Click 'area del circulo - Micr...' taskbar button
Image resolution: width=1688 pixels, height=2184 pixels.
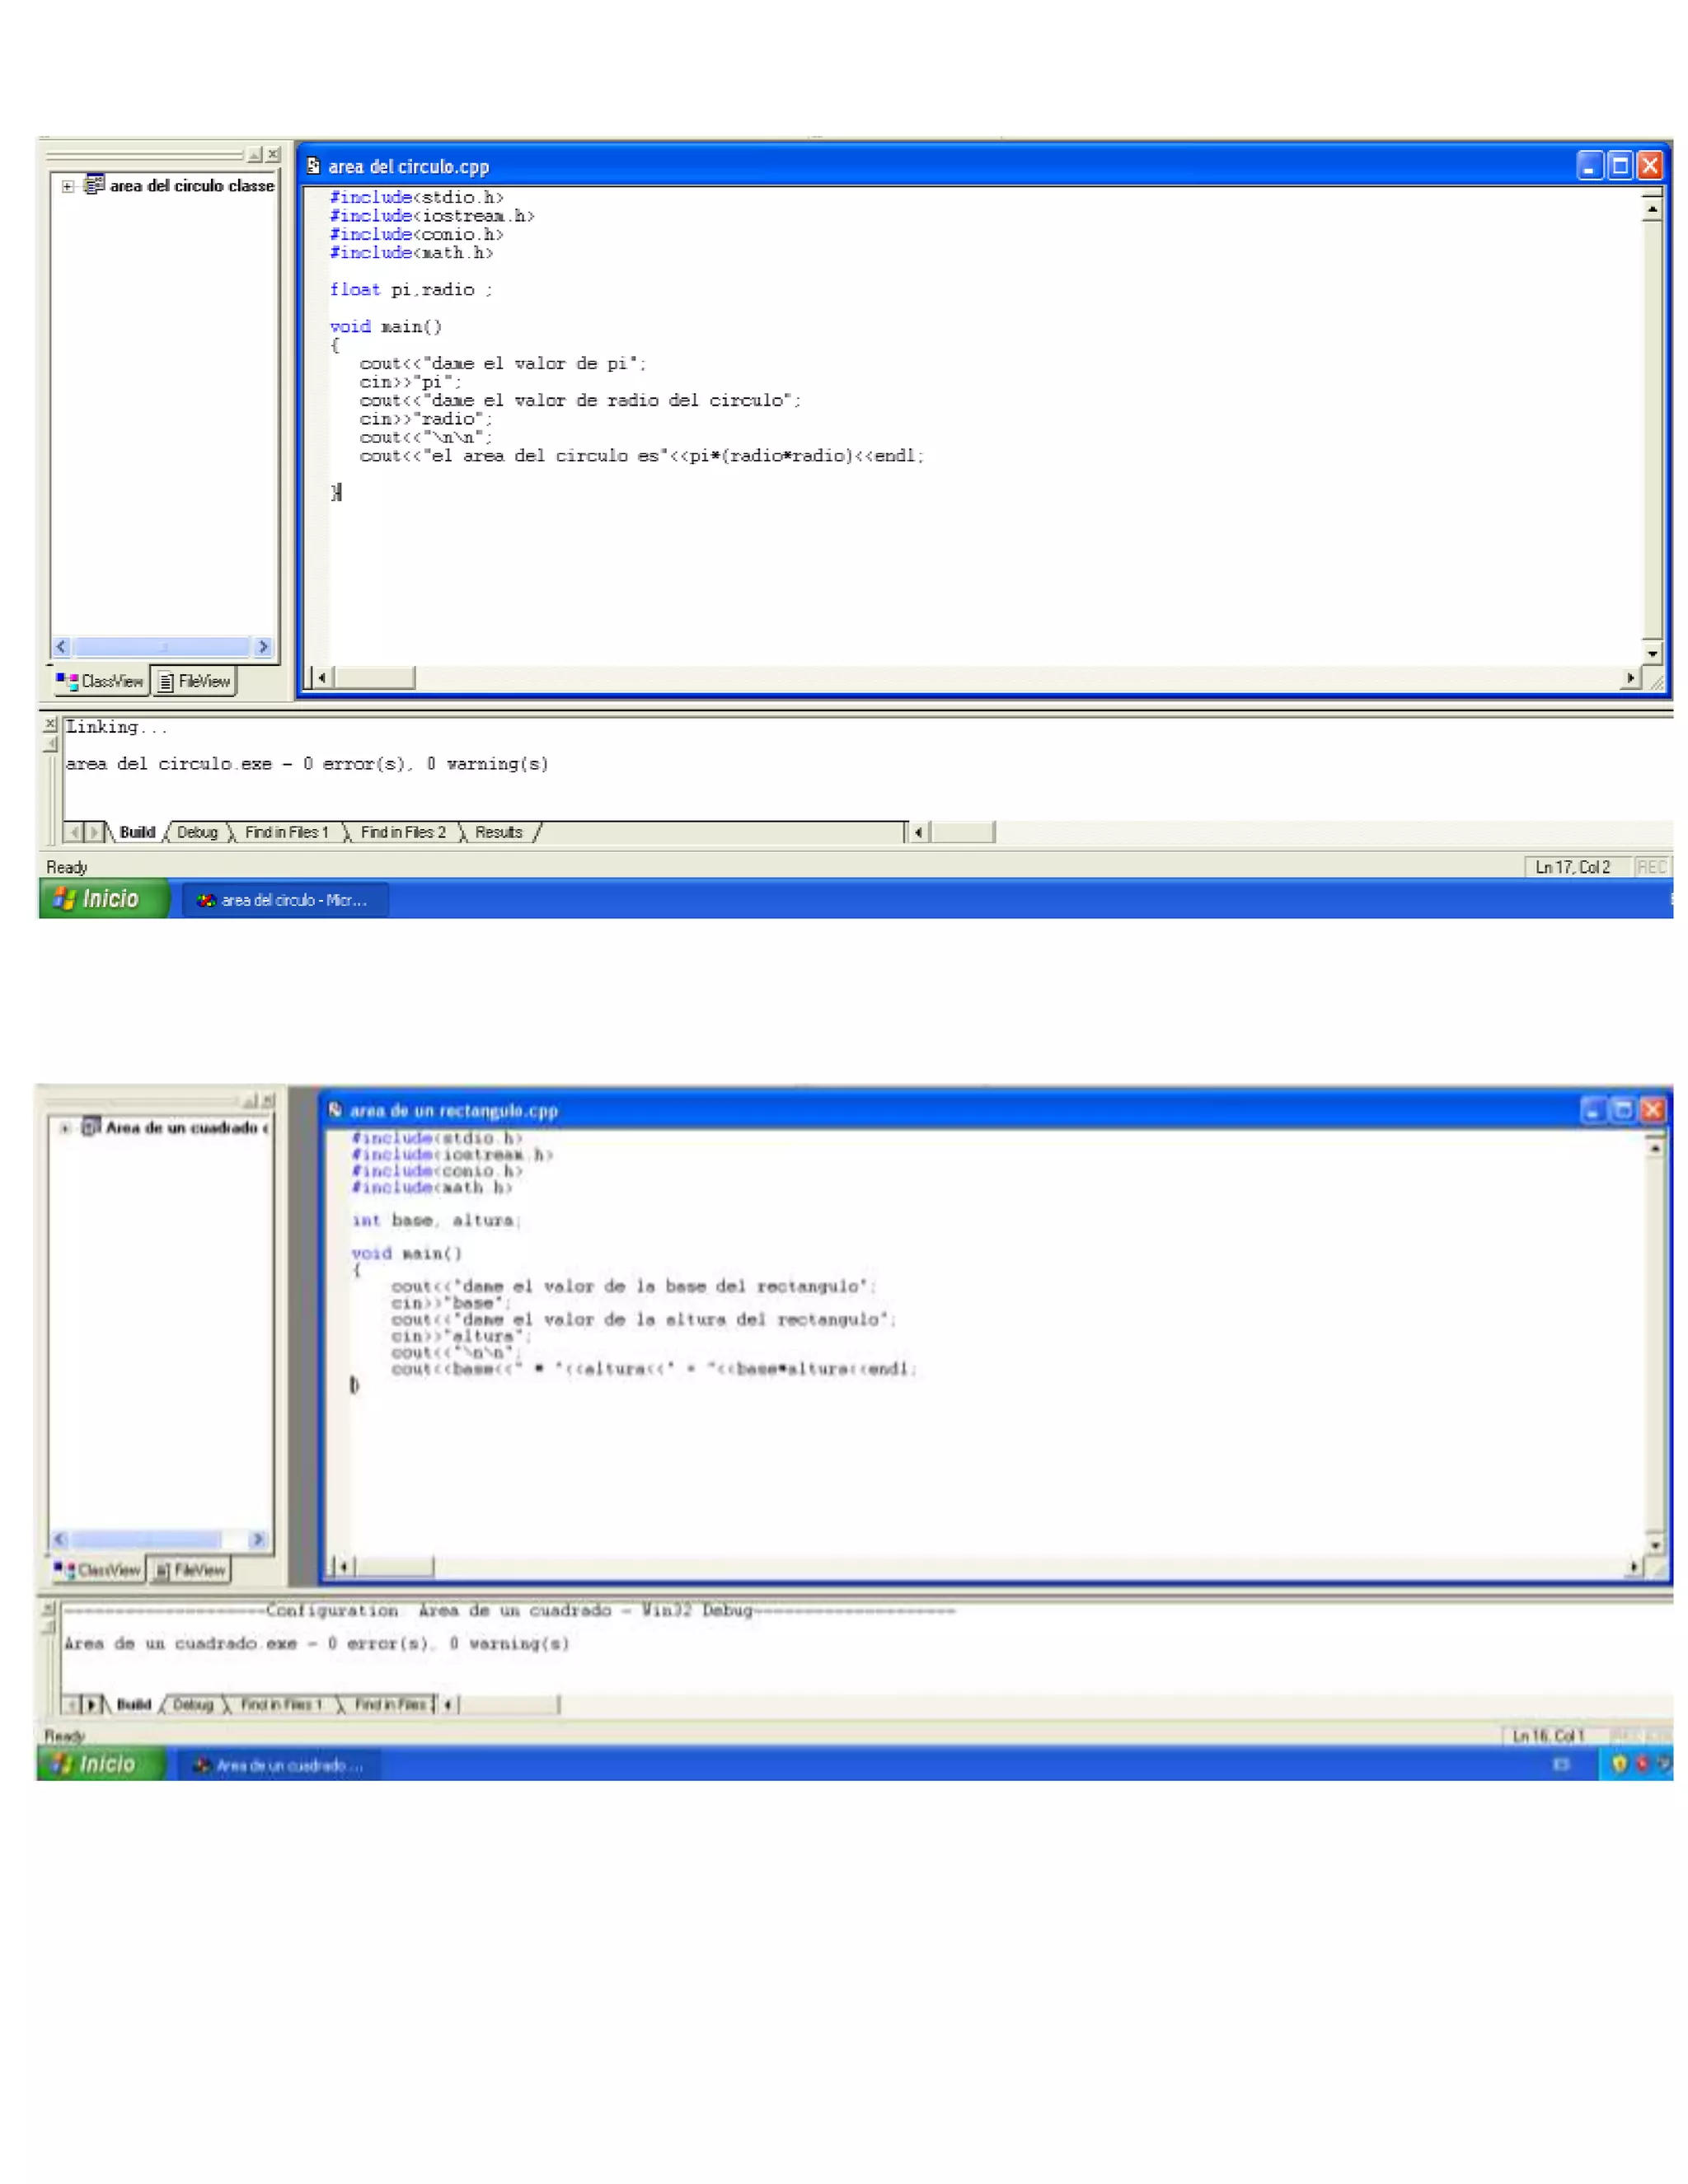pyautogui.click(x=285, y=900)
